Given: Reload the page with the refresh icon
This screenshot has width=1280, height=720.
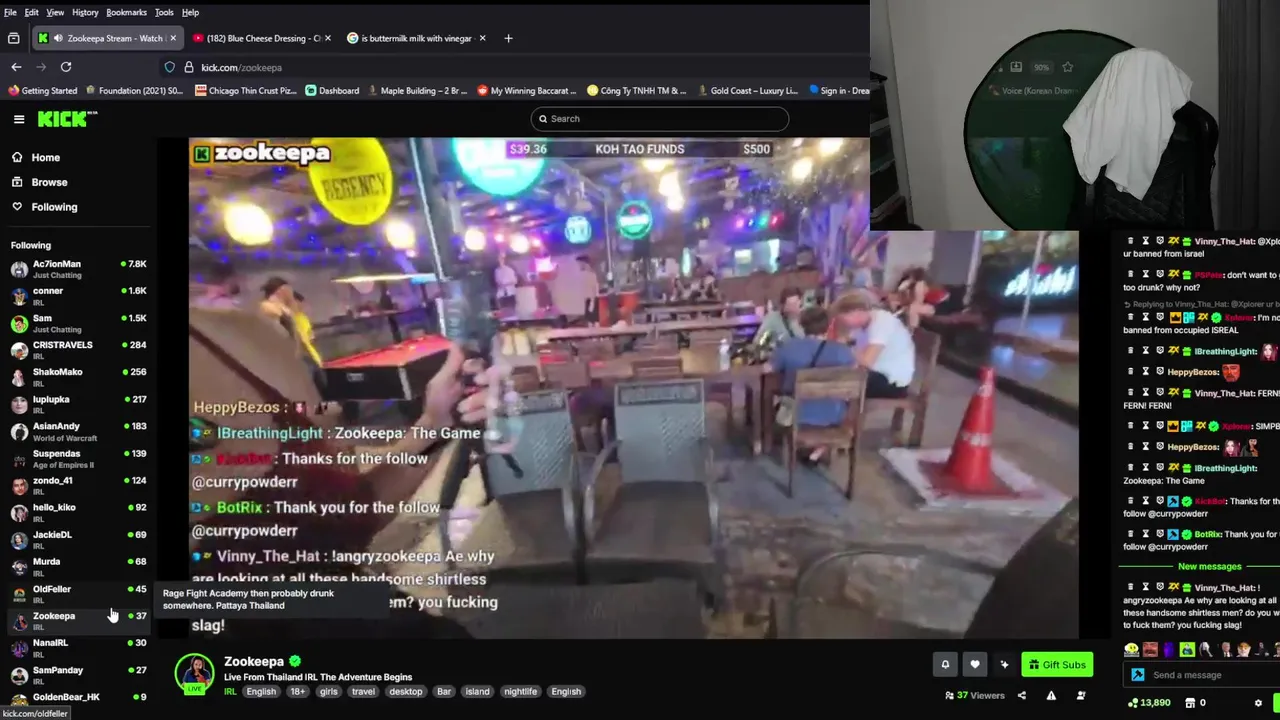Looking at the screenshot, I should (x=66, y=67).
